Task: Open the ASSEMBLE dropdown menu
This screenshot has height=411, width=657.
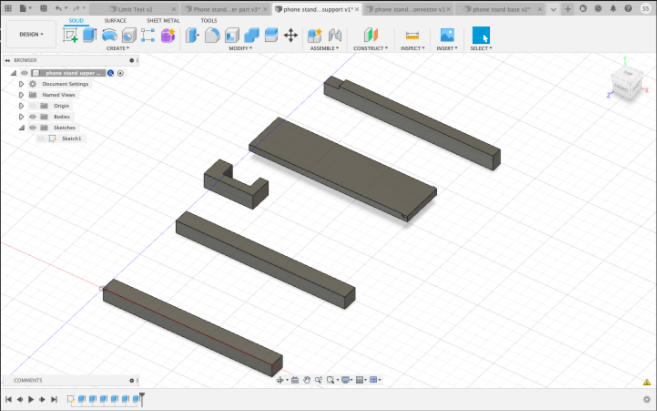Action: 324,48
